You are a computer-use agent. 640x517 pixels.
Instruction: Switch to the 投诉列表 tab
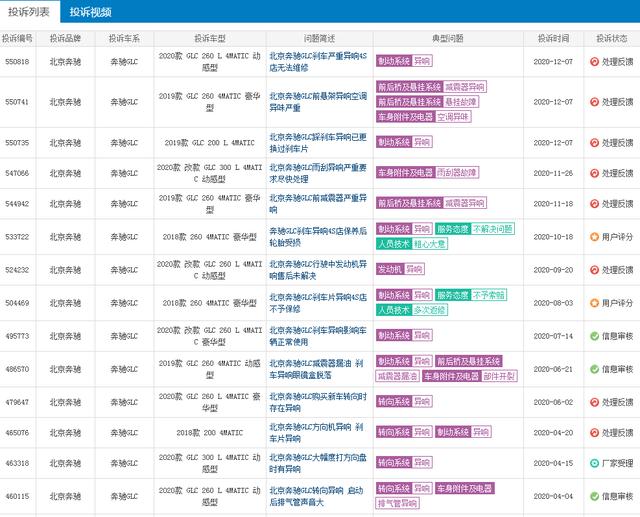pyautogui.click(x=29, y=12)
